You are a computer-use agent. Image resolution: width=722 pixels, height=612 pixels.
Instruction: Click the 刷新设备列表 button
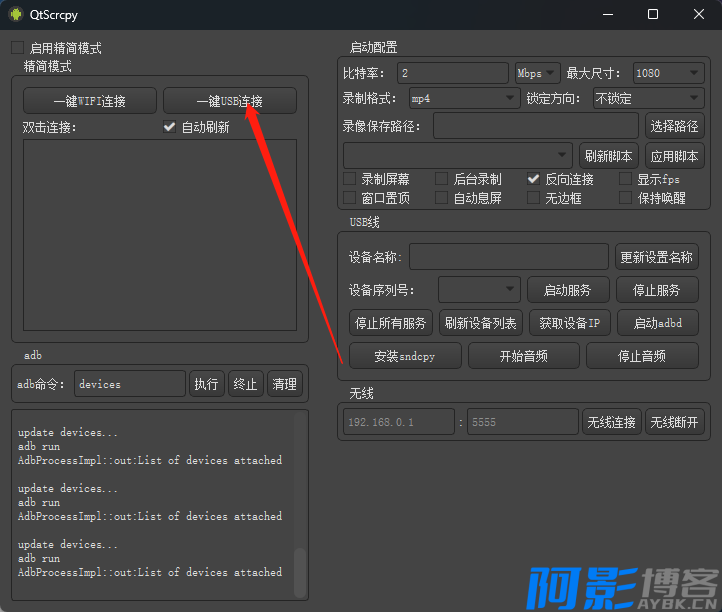point(480,323)
